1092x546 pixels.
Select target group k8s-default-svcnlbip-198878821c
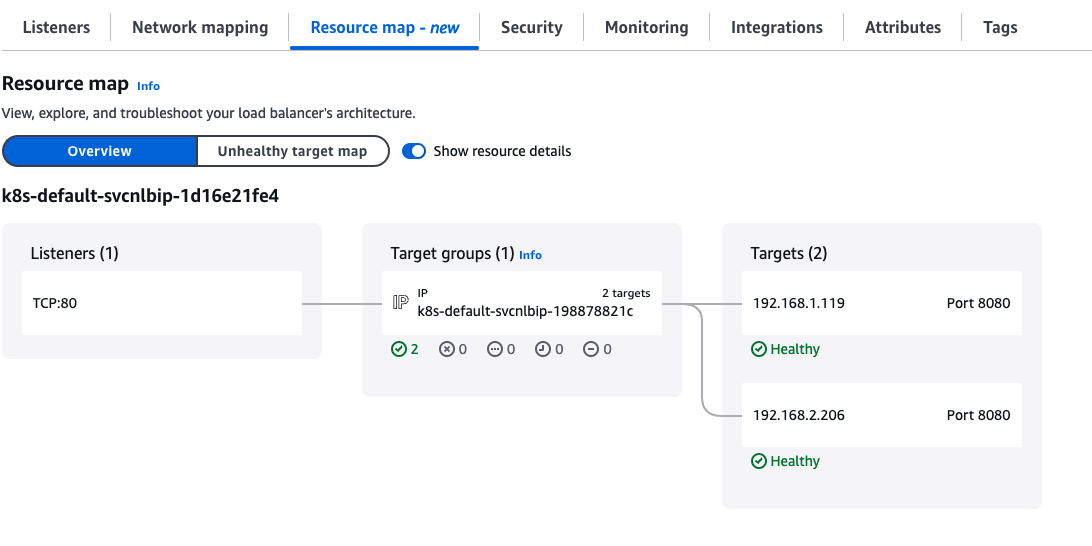point(525,311)
